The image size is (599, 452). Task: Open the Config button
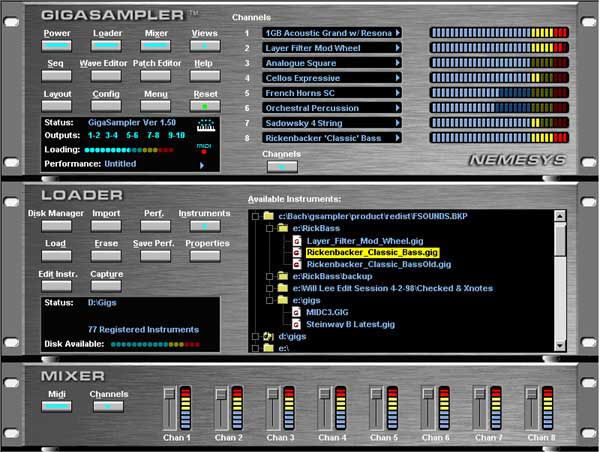coord(106,106)
